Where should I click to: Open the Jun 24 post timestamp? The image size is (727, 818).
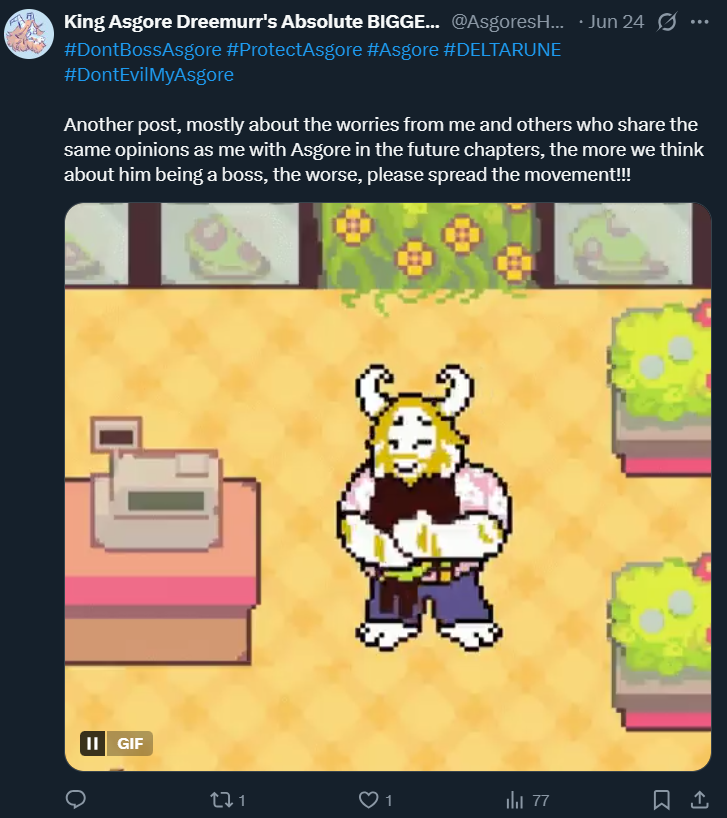click(x=616, y=22)
